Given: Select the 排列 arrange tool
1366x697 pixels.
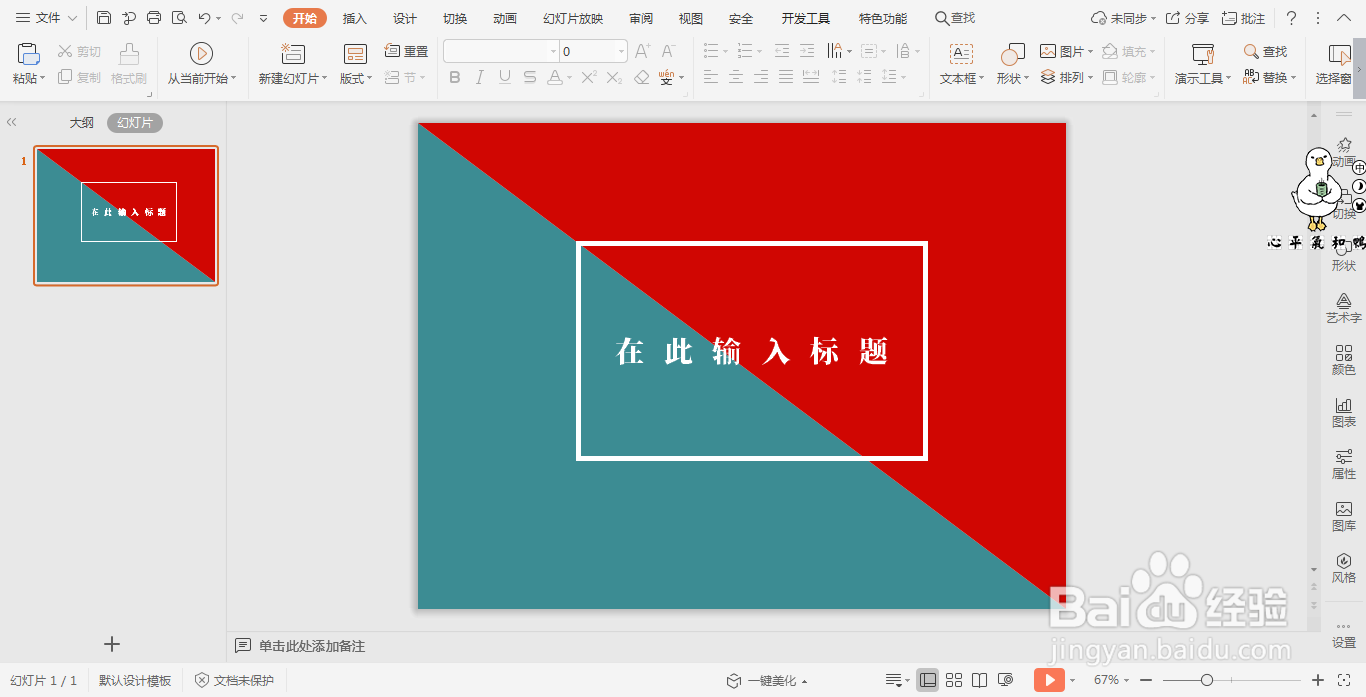Looking at the screenshot, I should point(1066,78).
